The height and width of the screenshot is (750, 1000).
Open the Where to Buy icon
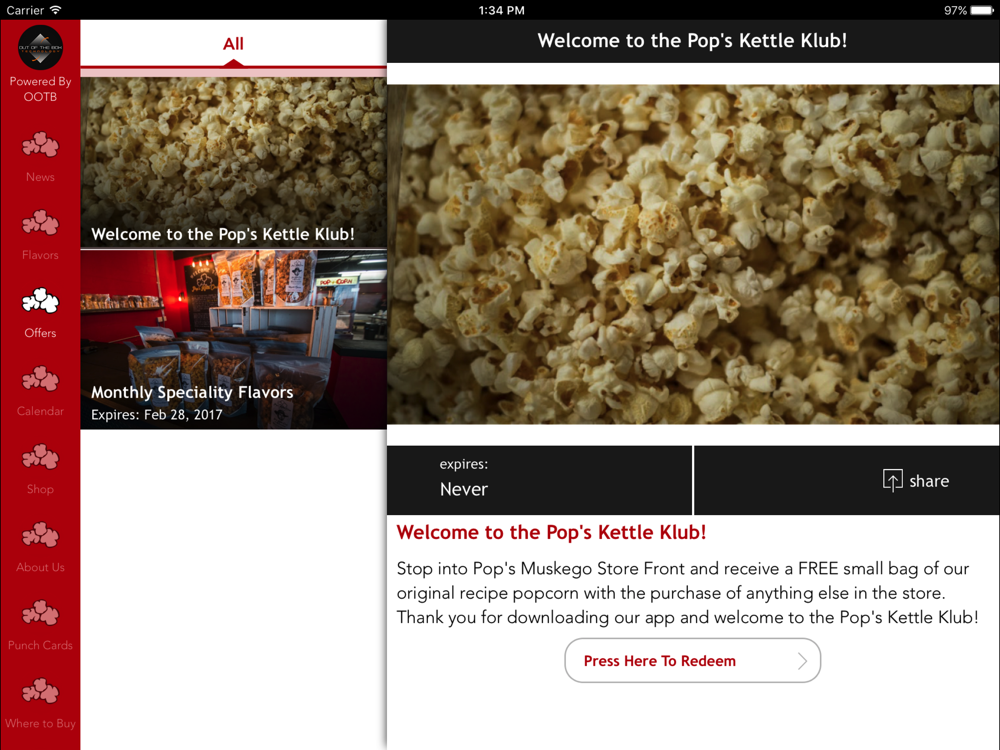click(x=40, y=691)
